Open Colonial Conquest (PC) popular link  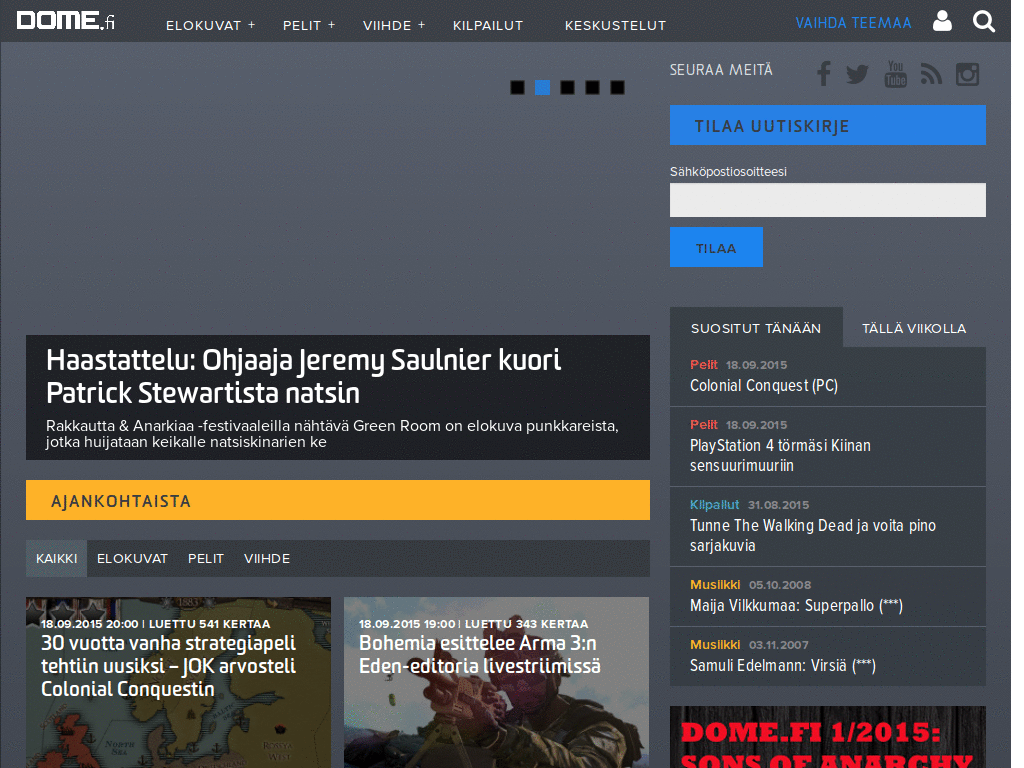[x=763, y=385]
